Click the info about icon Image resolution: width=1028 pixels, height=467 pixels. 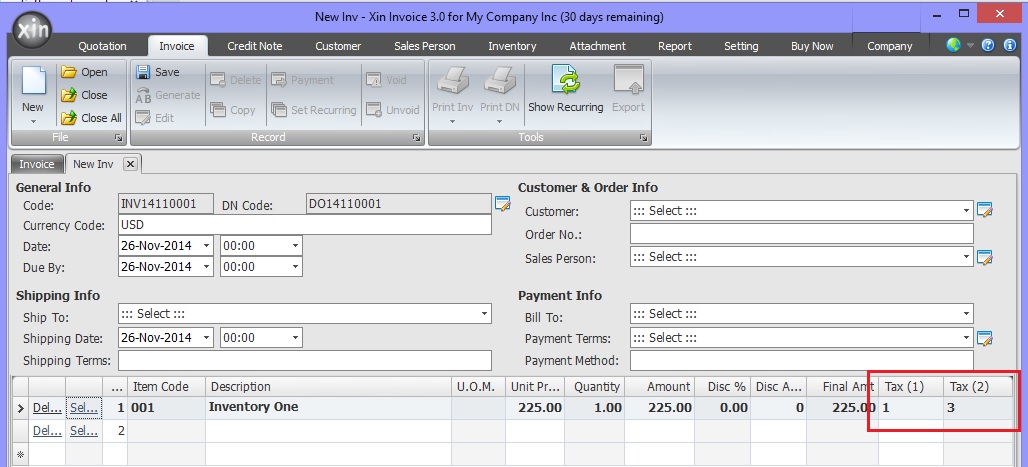[x=1010, y=45]
